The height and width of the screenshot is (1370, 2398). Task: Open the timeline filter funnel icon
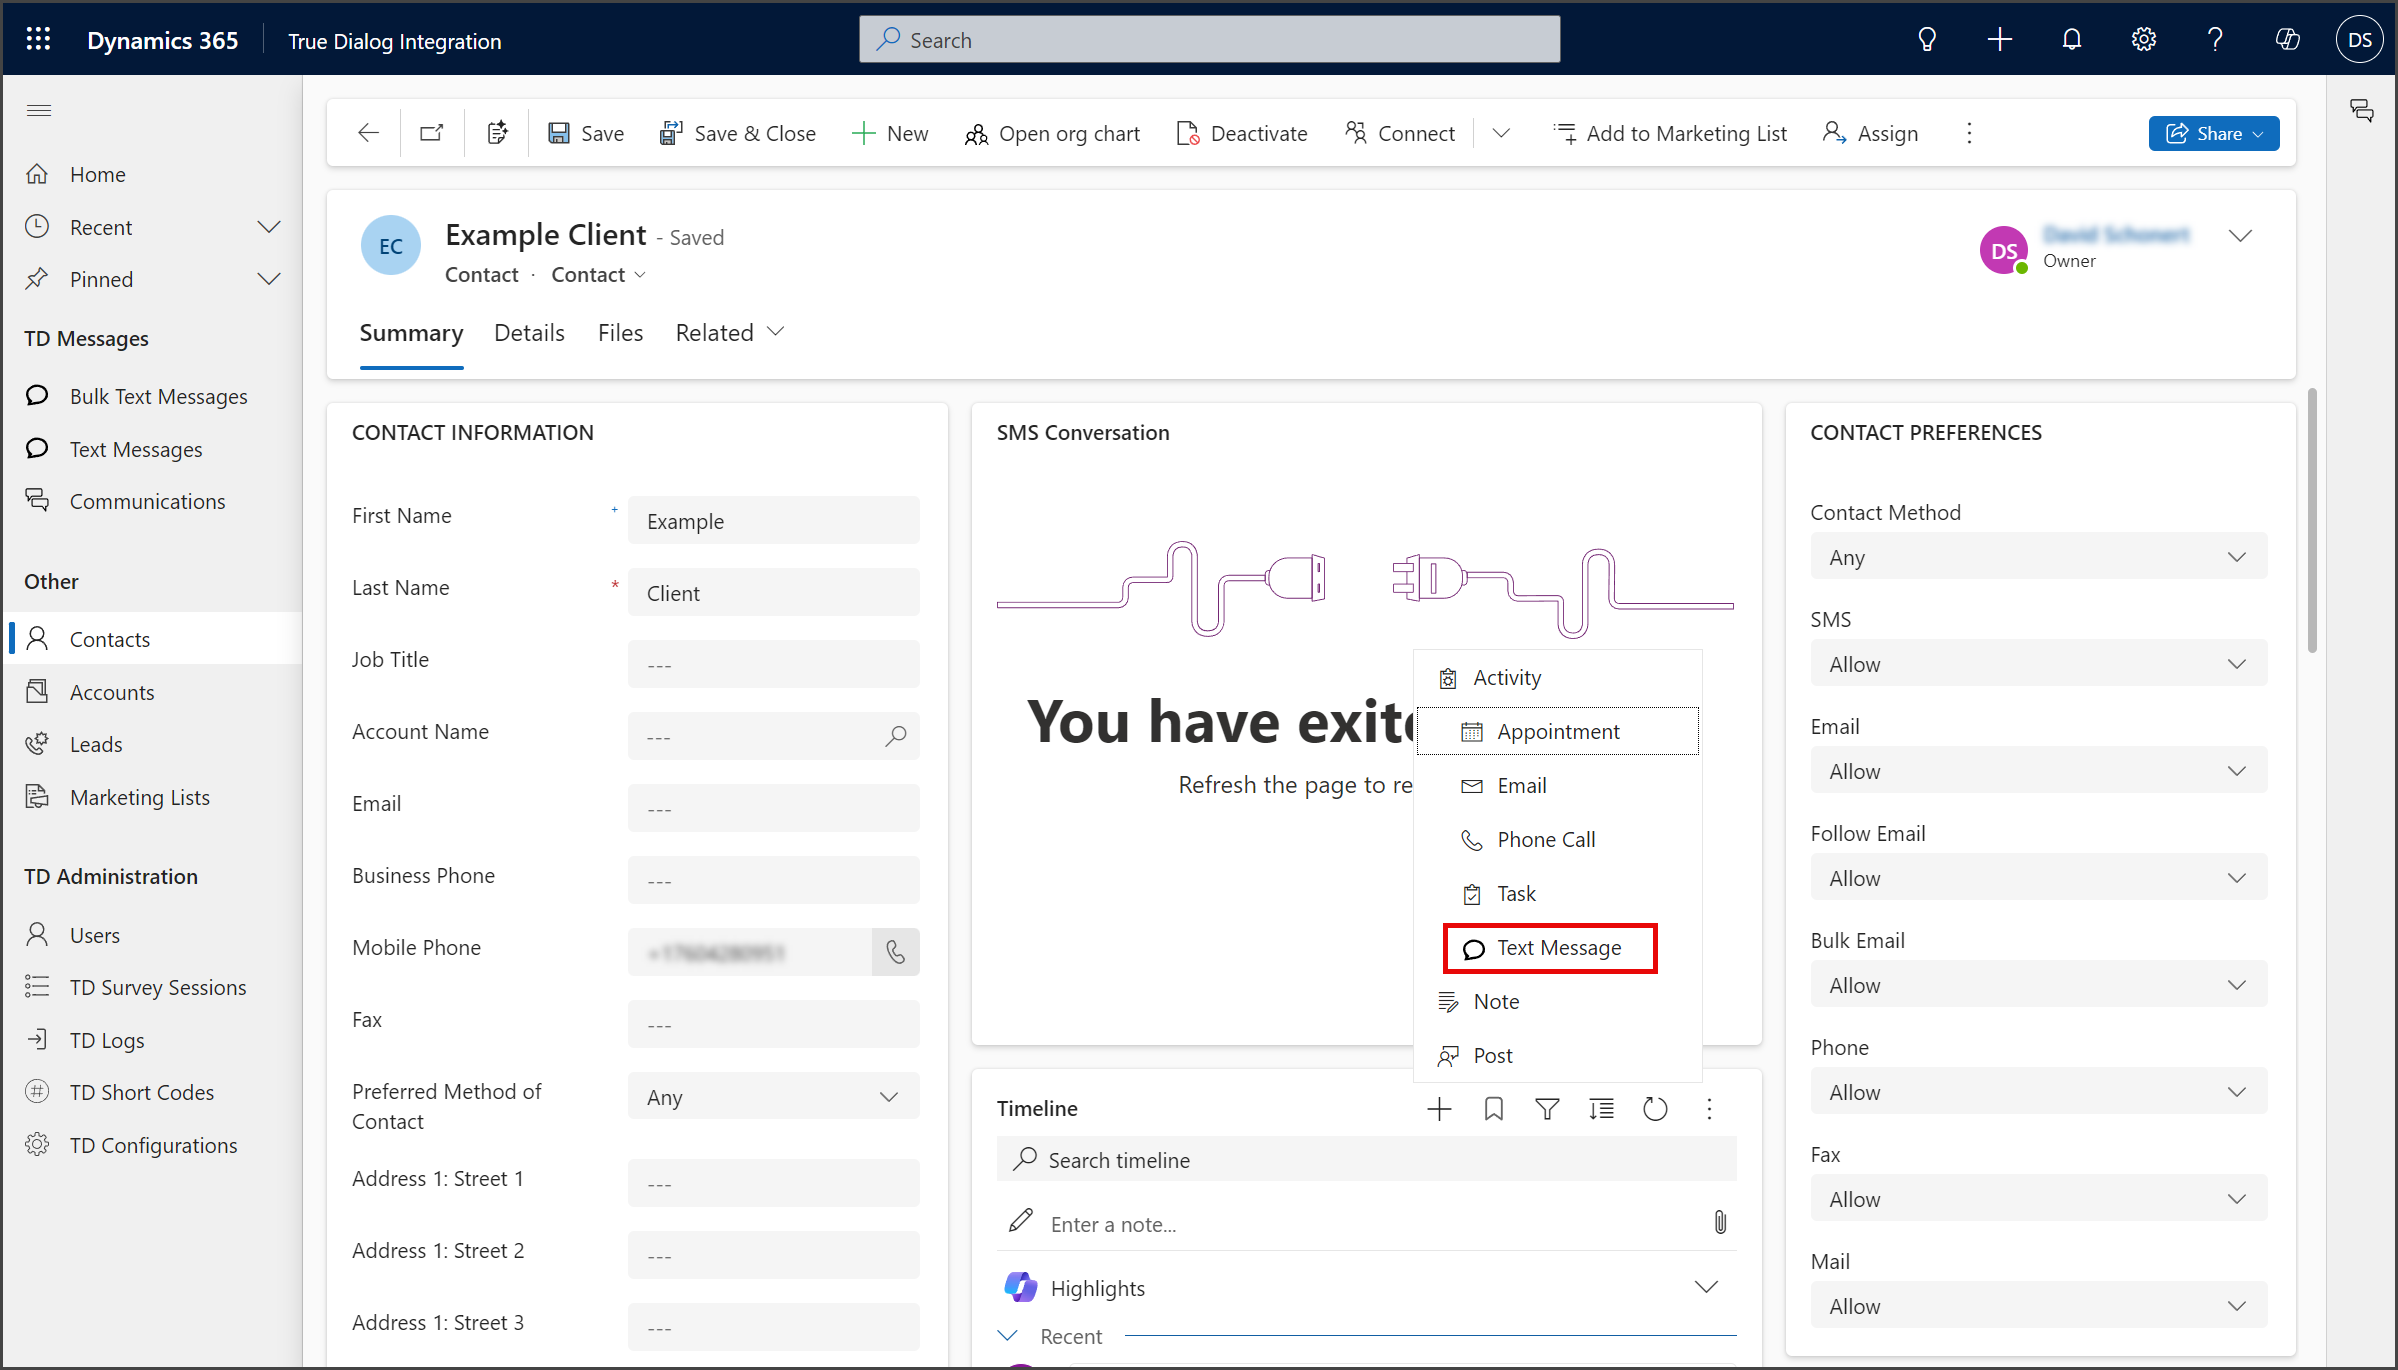pyautogui.click(x=1547, y=1109)
